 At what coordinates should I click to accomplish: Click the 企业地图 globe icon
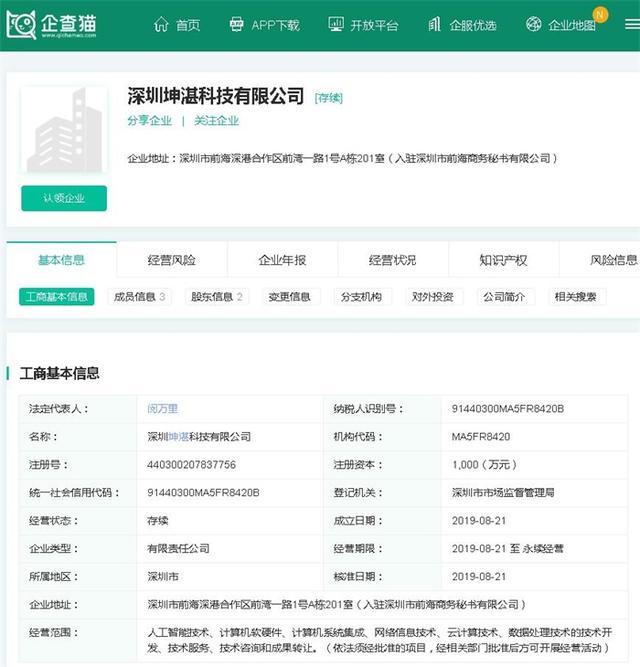(533, 24)
